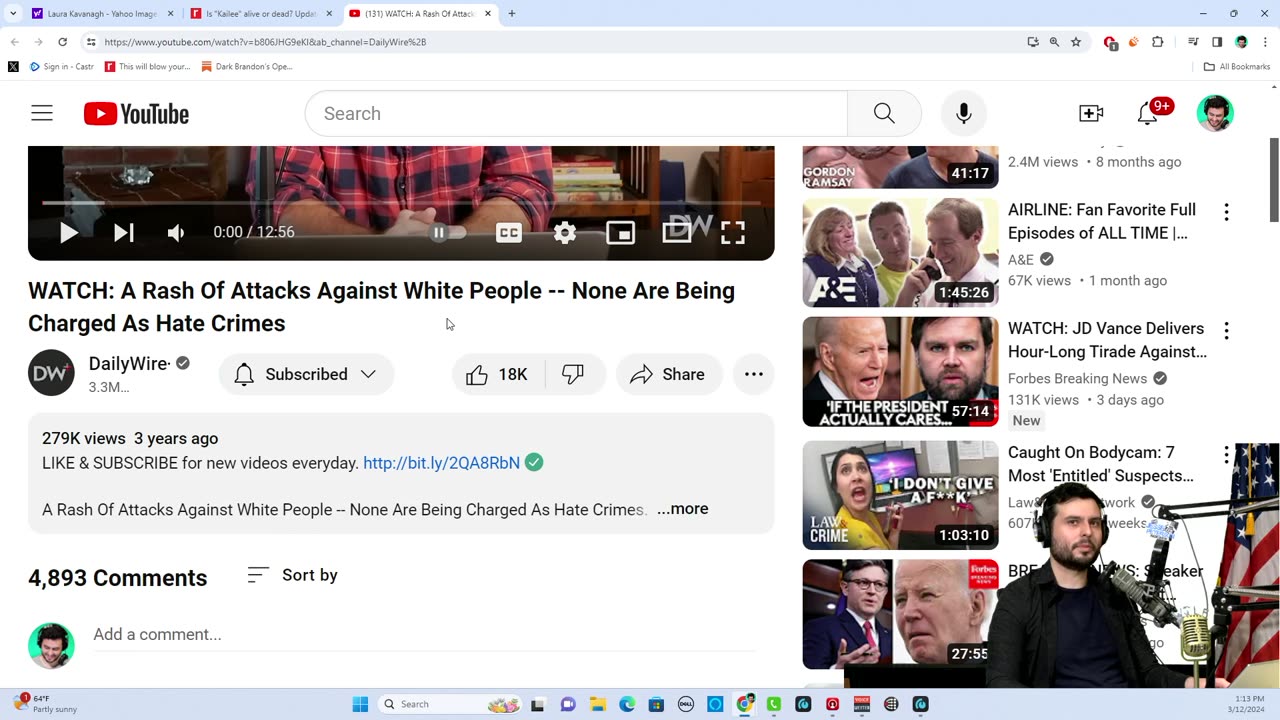The width and height of the screenshot is (1280, 720).
Task: Open the AIRLINE Fan Favorite video thumbnail
Action: coord(900,252)
